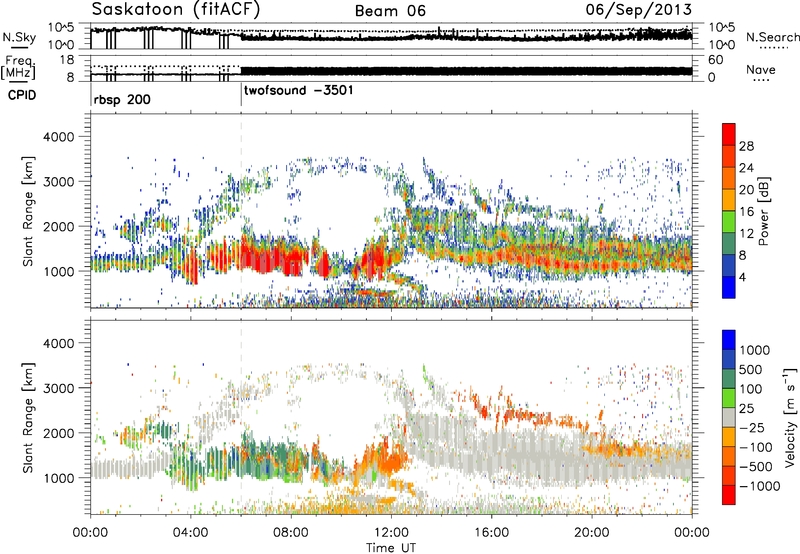
Task: Click the '4' label on the power colorbar
Action: coord(742,277)
